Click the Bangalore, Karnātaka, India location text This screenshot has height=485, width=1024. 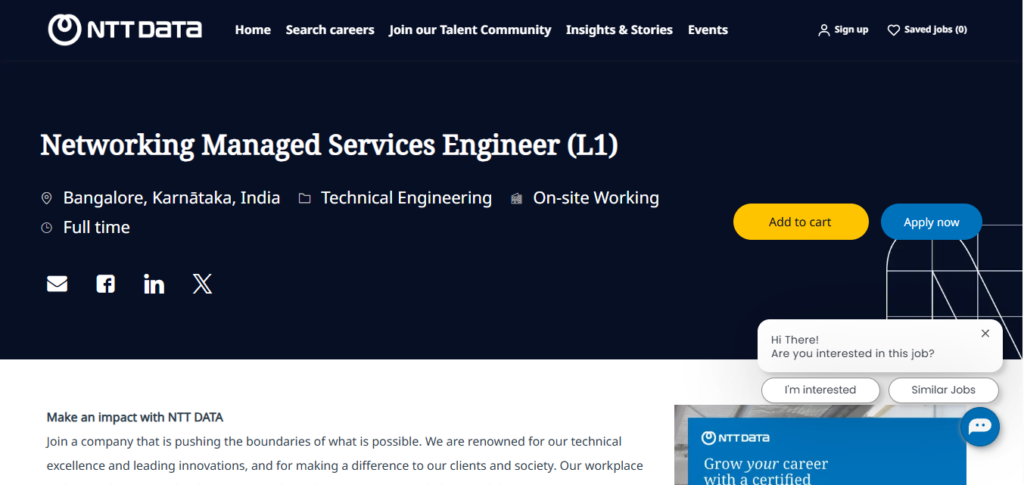172,198
